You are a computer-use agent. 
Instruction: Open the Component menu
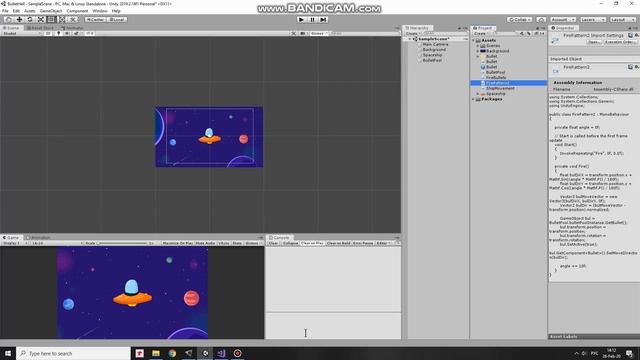pyautogui.click(x=77, y=11)
